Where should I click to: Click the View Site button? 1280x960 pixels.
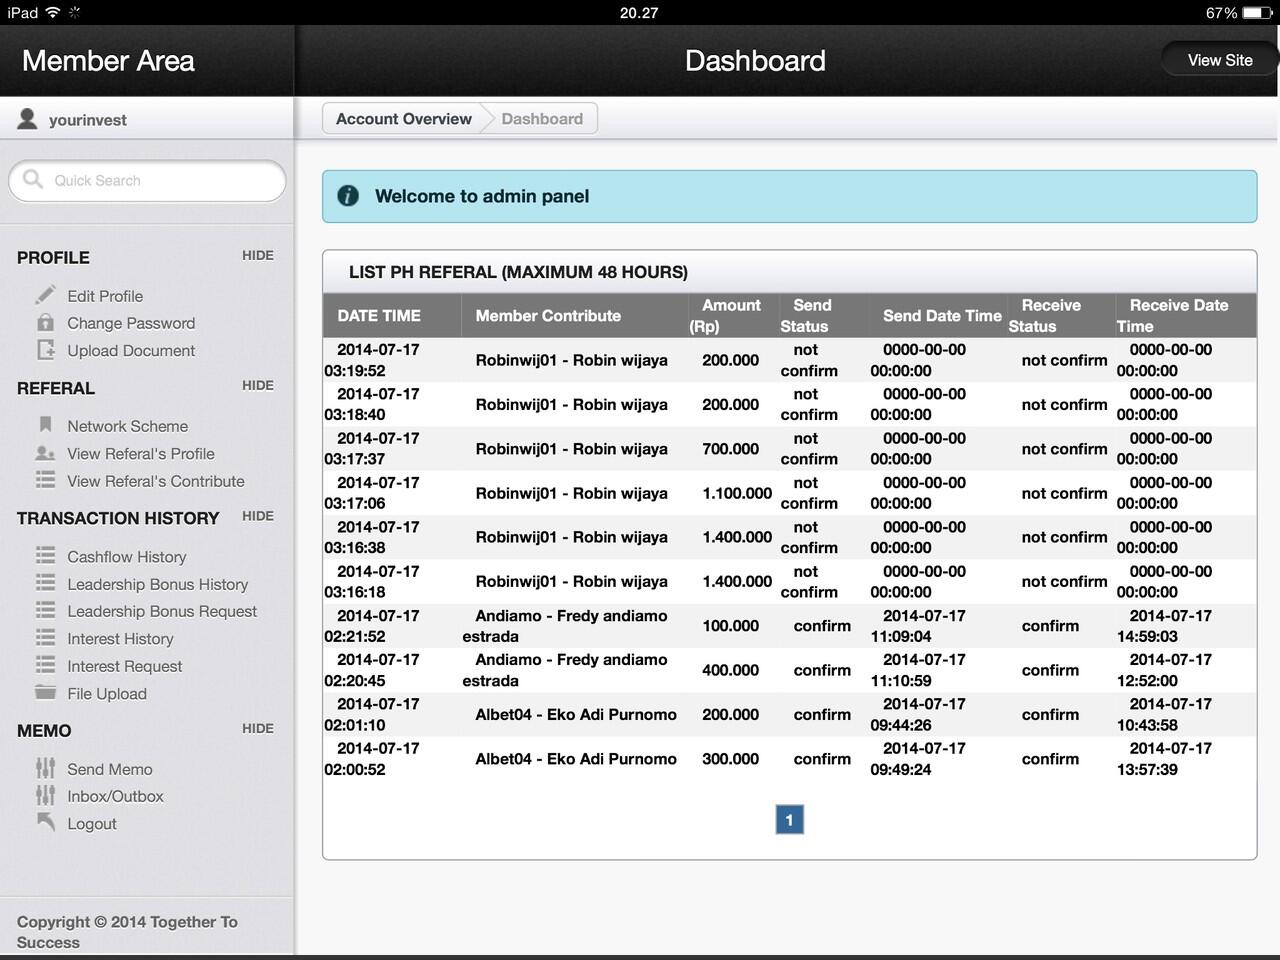[1220, 60]
